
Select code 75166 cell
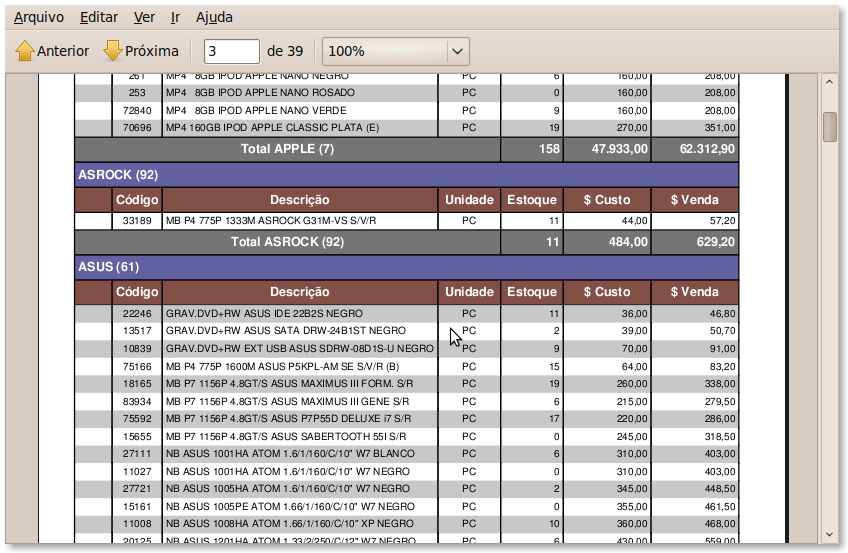(137, 367)
